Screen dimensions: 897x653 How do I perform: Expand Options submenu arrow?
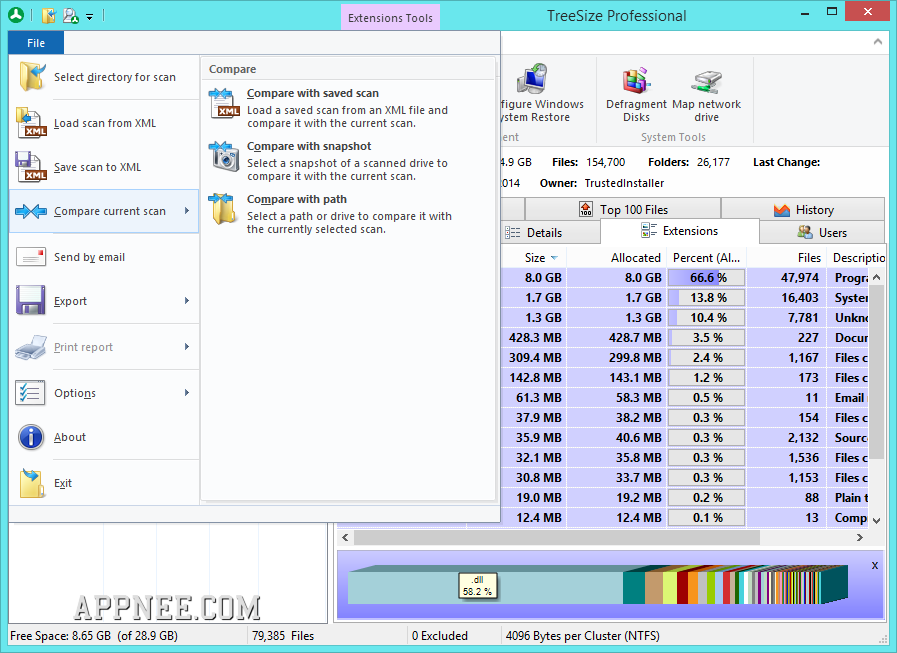(x=187, y=392)
